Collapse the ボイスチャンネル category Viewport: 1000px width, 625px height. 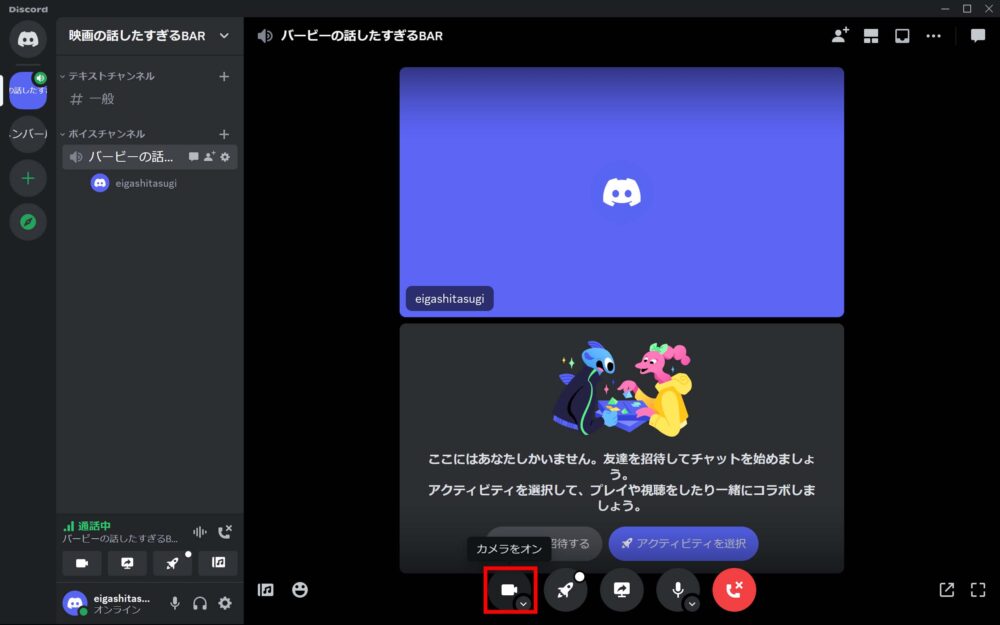(103, 134)
